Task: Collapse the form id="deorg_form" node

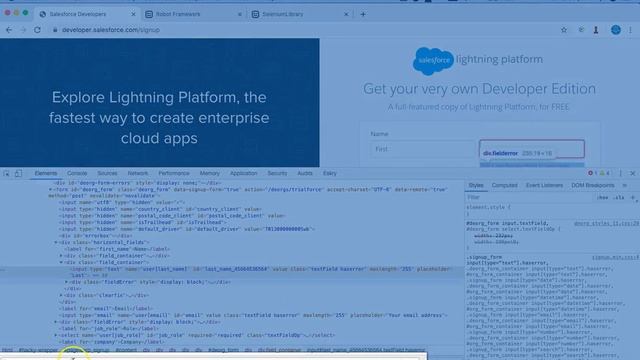Action: coord(51,190)
